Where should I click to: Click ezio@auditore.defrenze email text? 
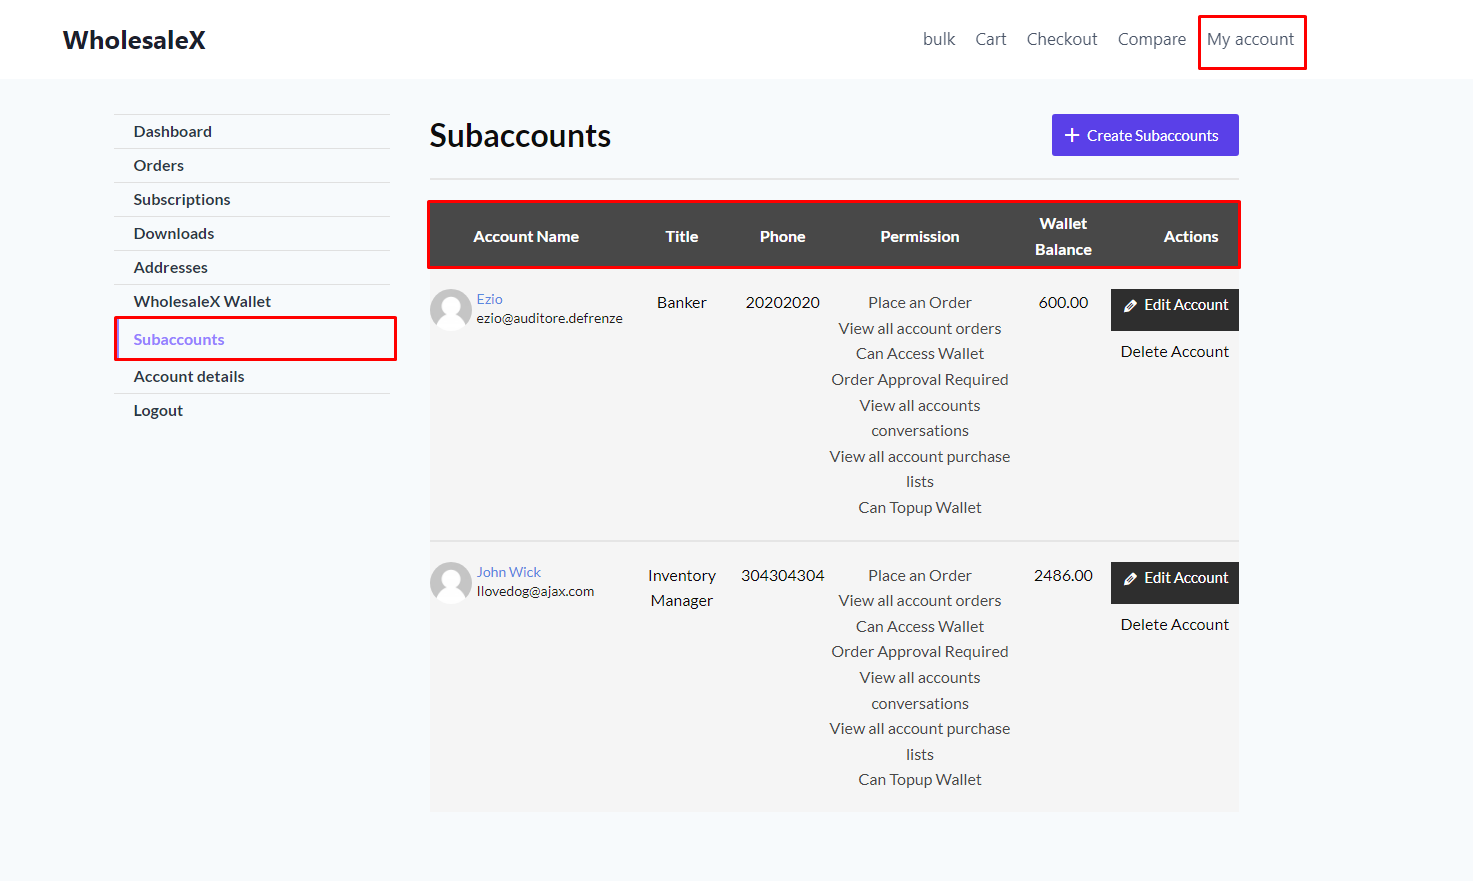pos(549,318)
